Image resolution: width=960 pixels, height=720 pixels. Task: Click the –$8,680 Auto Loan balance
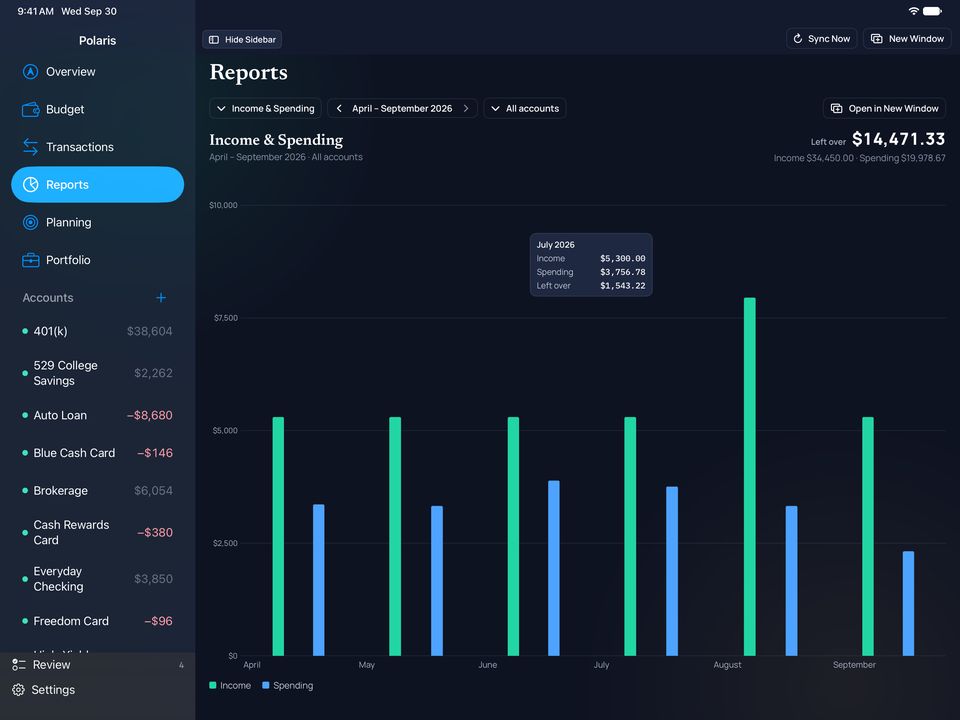149,415
